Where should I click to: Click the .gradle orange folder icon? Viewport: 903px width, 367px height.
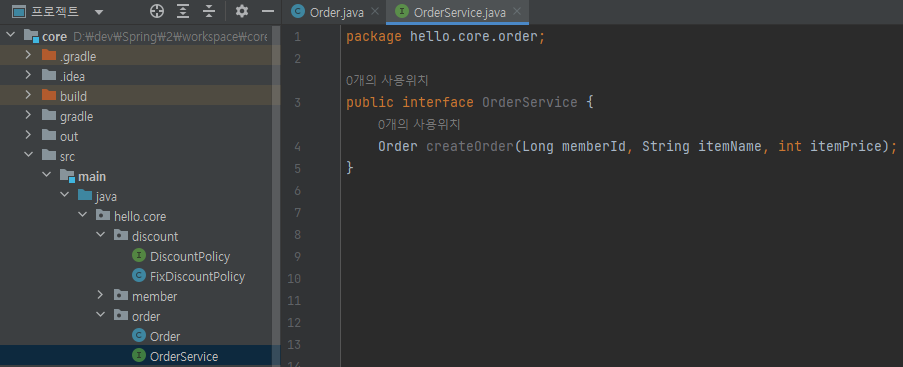pos(49,55)
